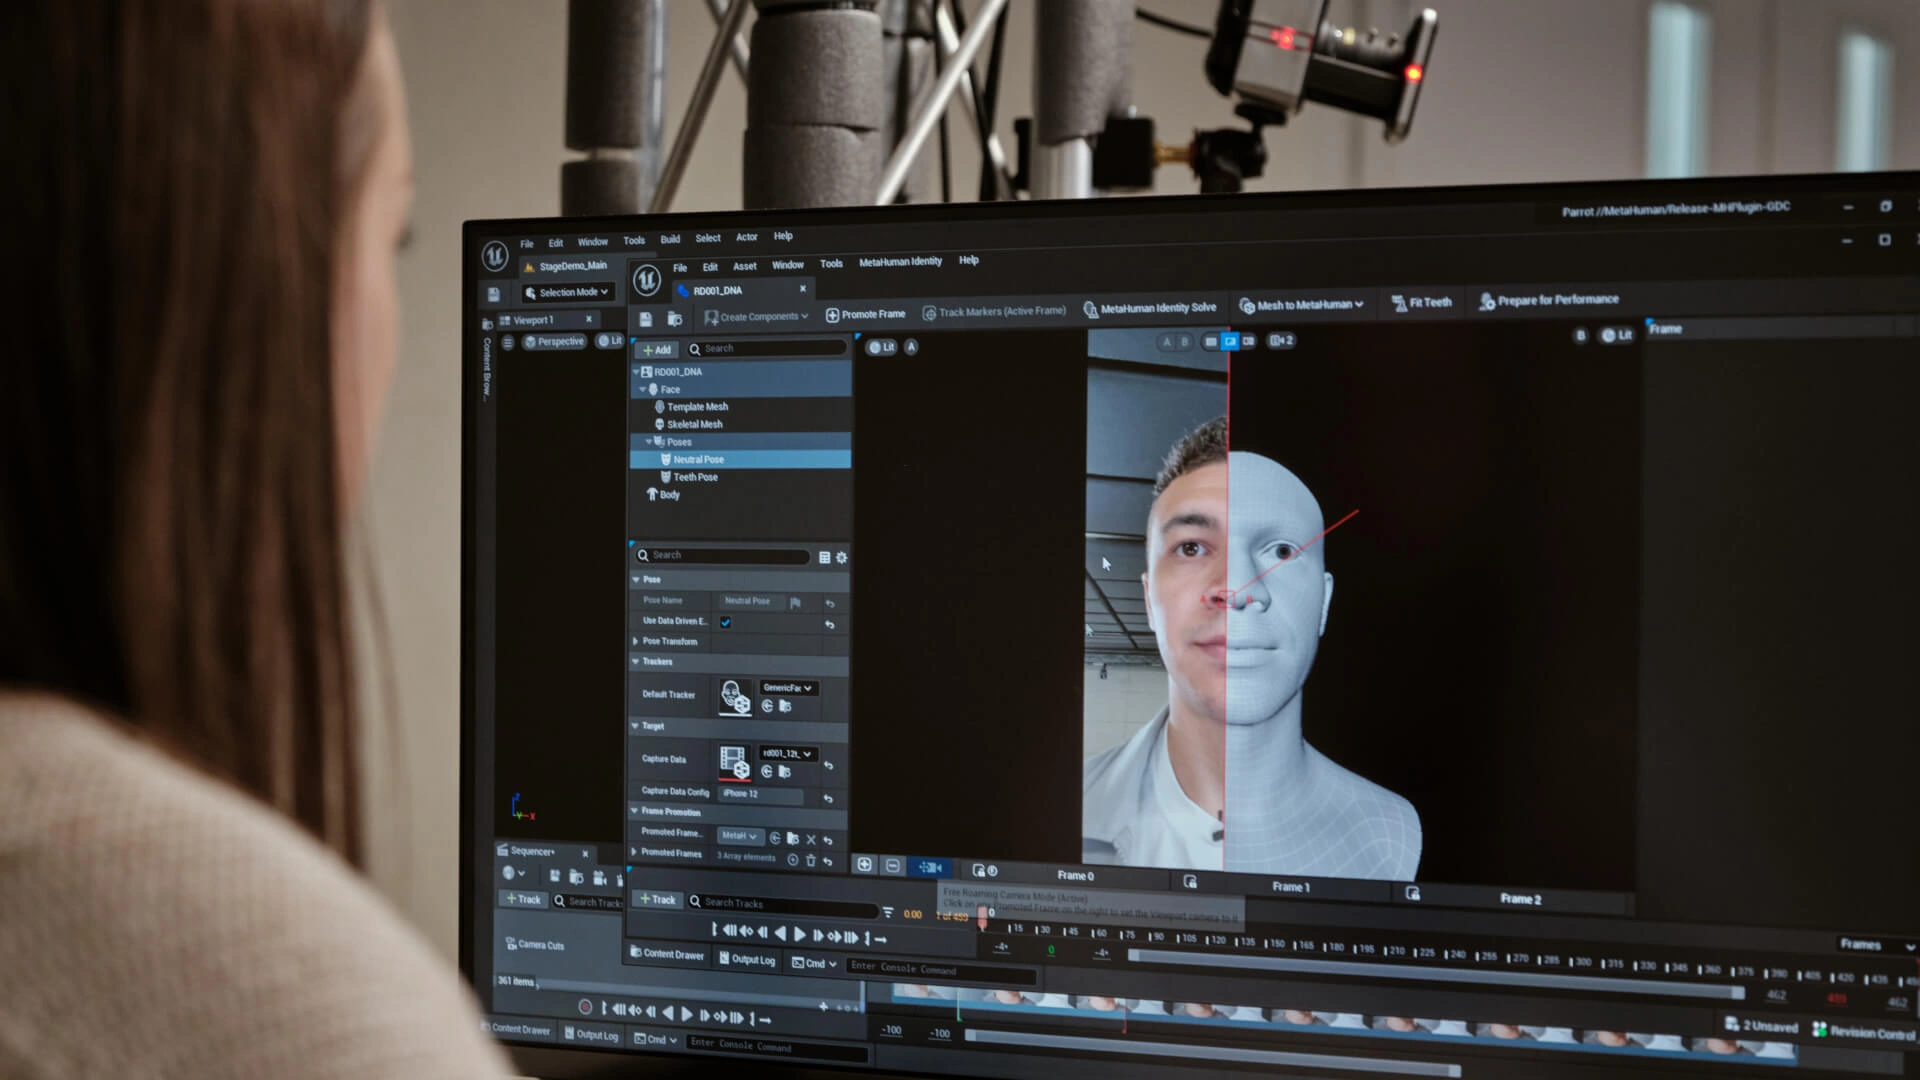Collapse the Face node in the tree

(x=642, y=389)
